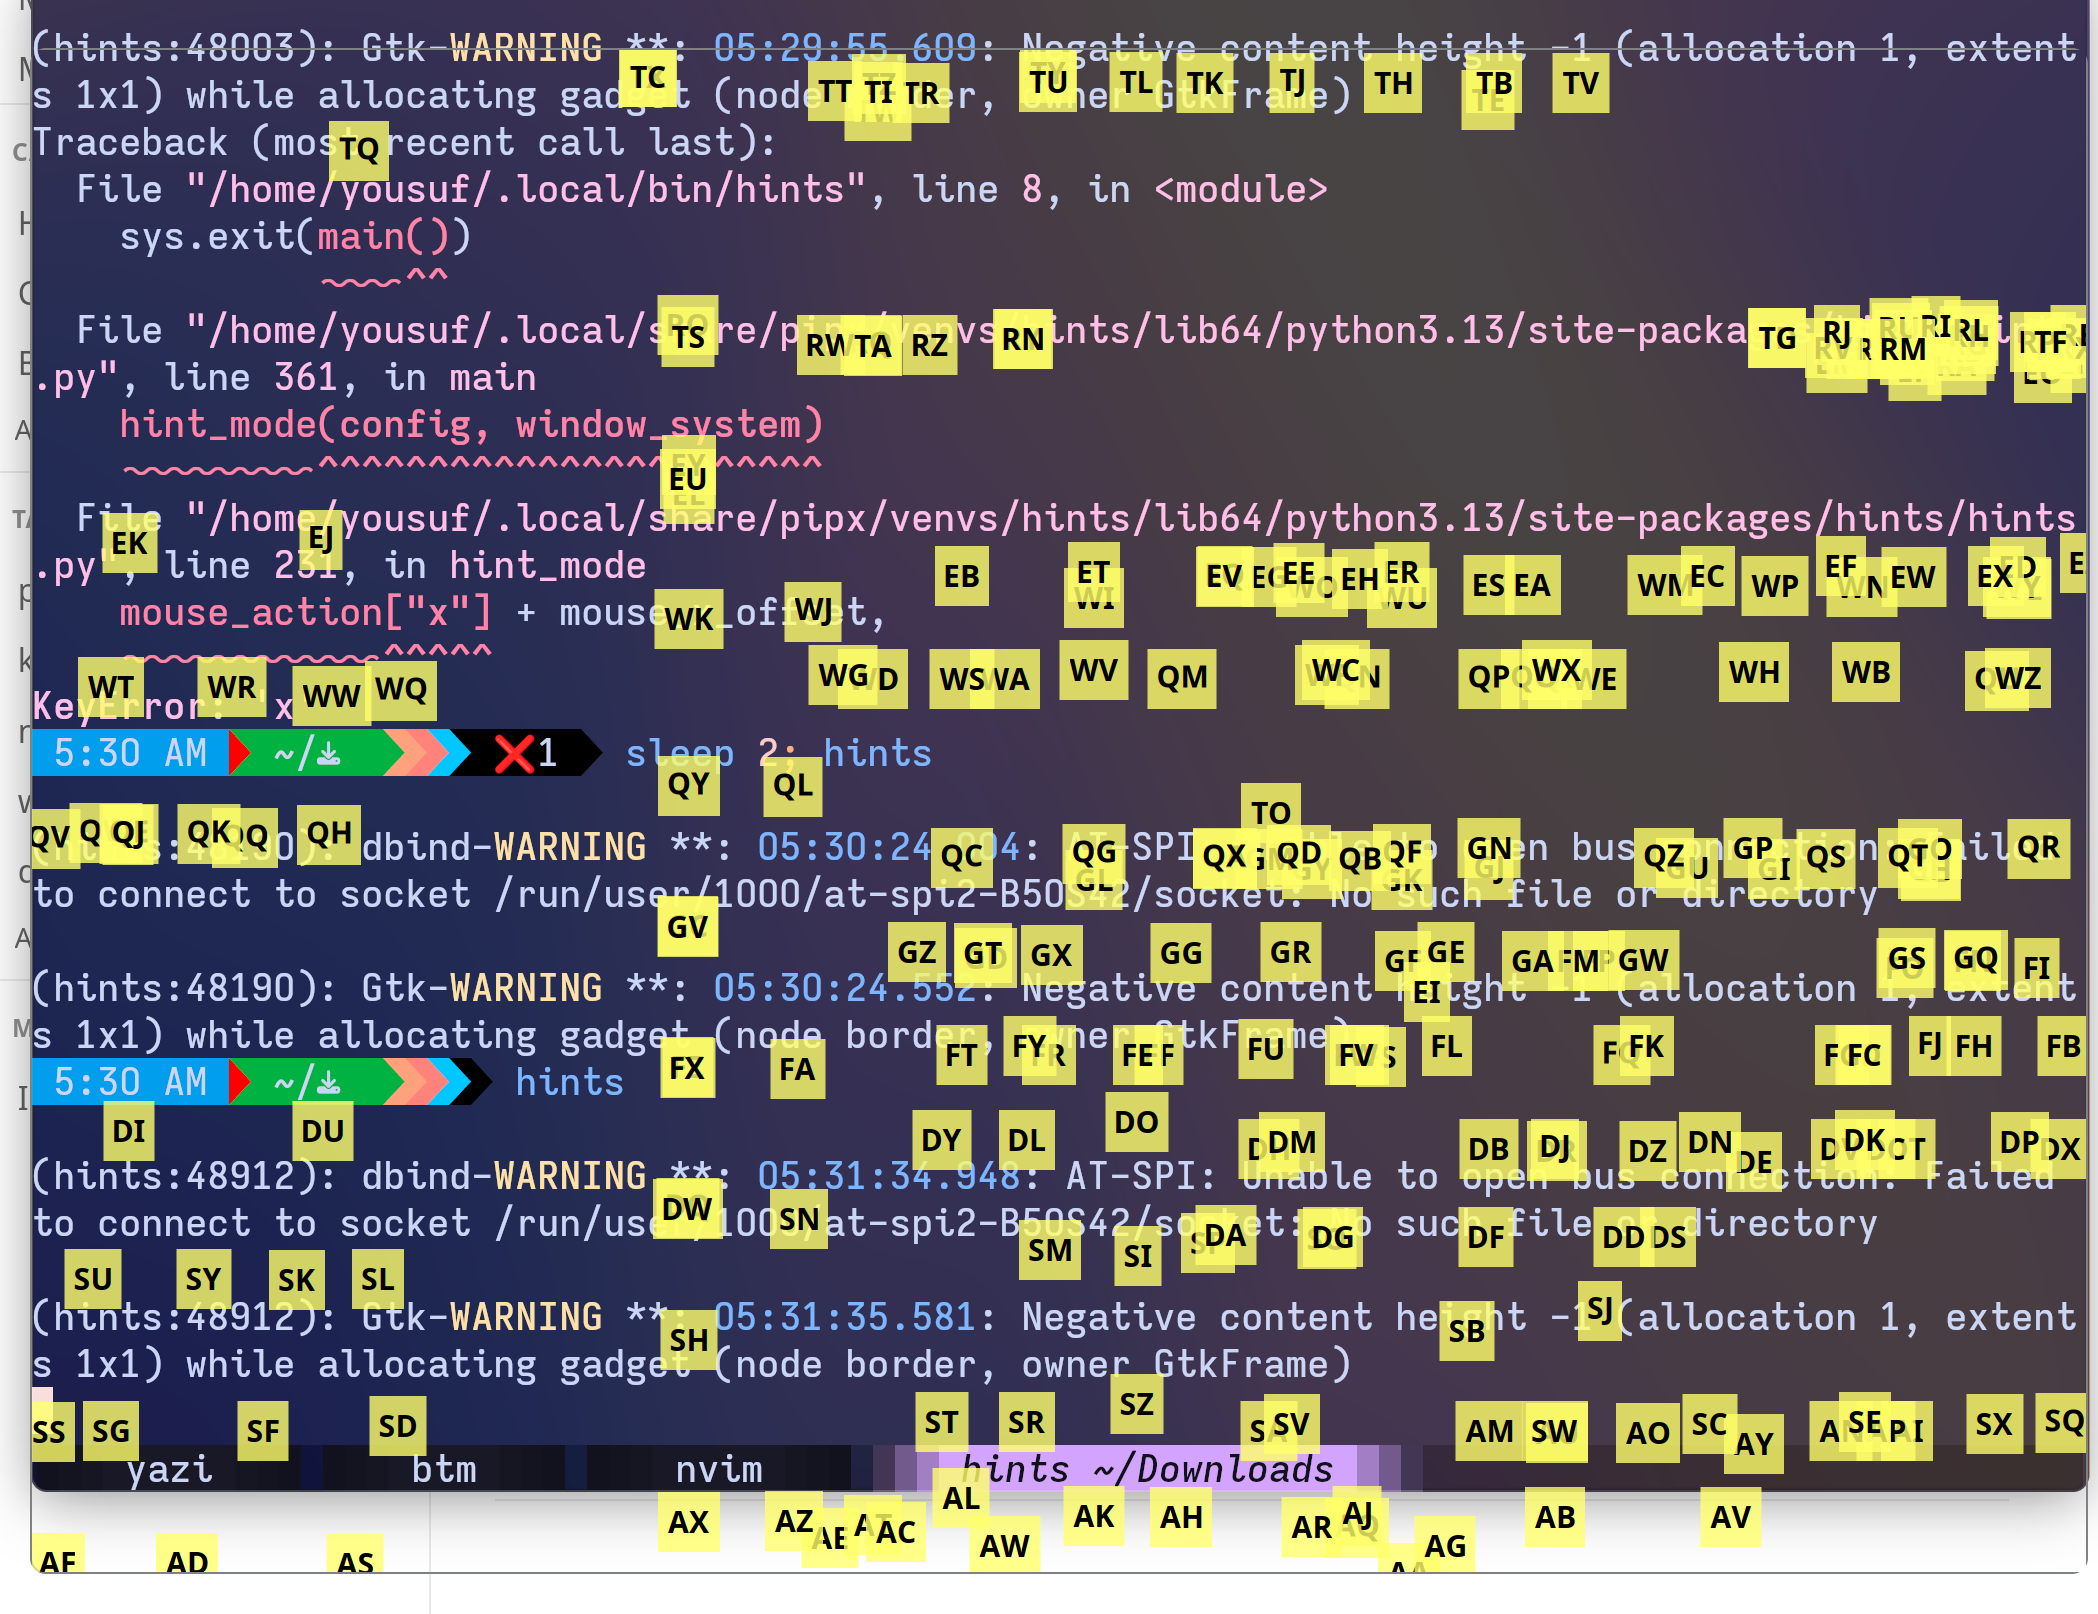Switch to the yazi terminal tab
2098x1614 pixels.
point(169,1468)
